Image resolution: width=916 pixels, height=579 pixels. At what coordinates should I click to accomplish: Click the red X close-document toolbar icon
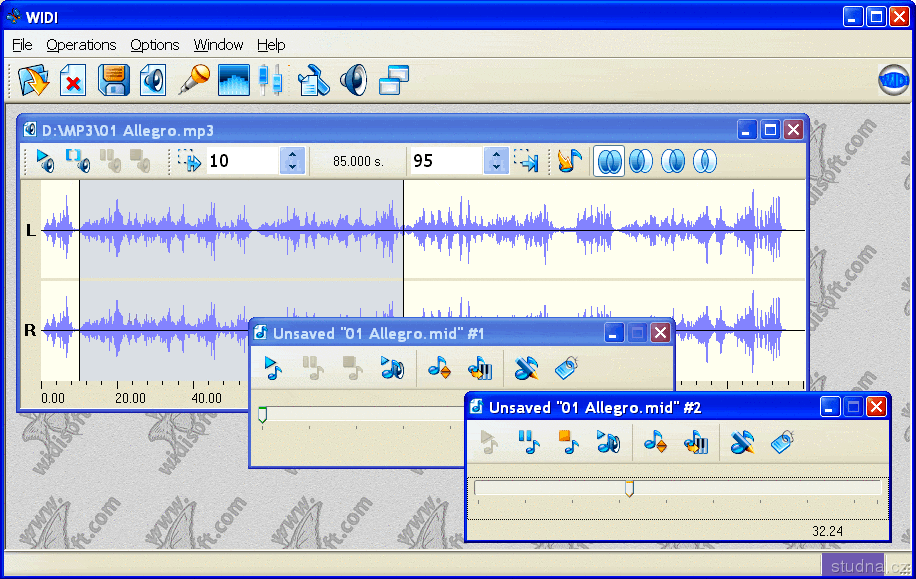coord(73,79)
